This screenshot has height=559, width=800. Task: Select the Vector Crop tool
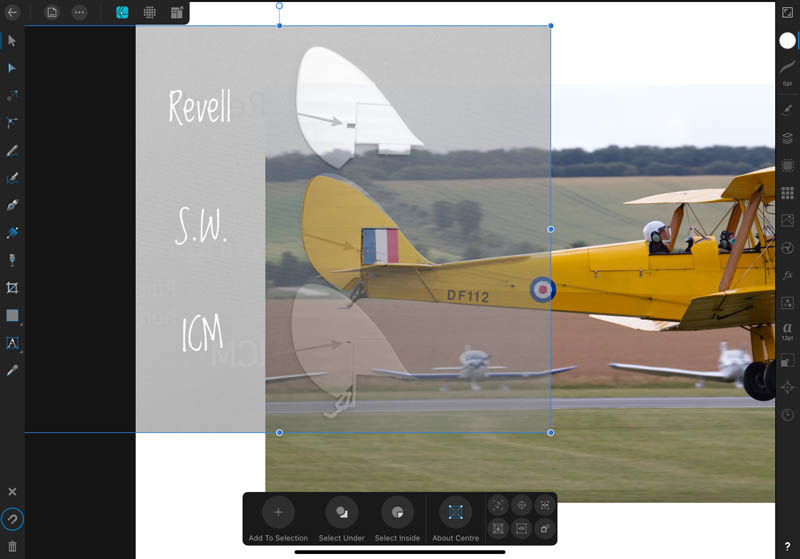tap(12, 288)
